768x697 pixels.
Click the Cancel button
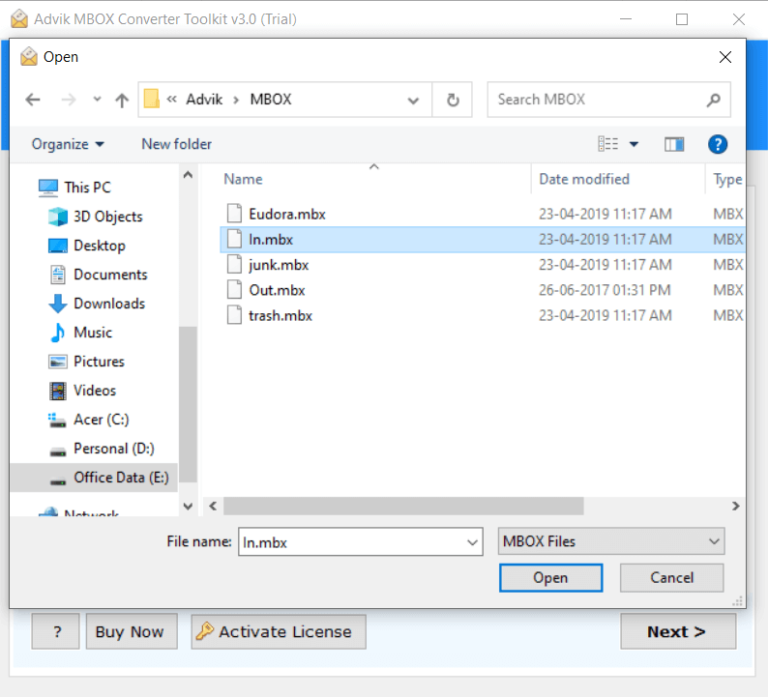(671, 577)
